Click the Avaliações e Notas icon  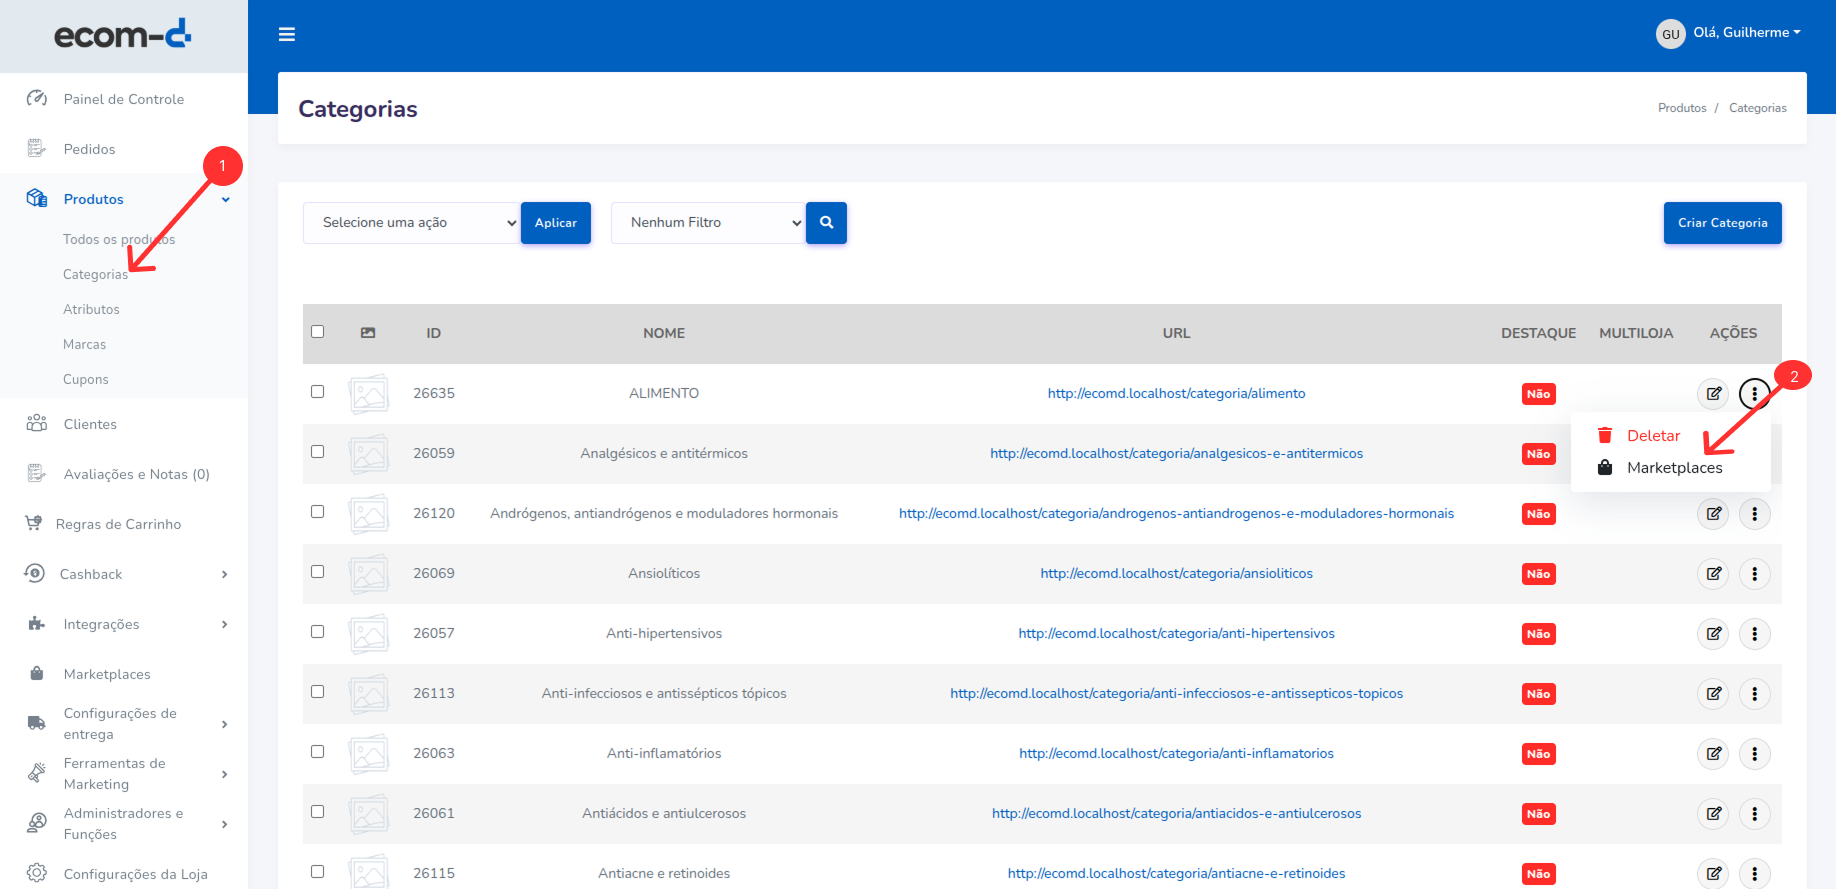coord(37,473)
